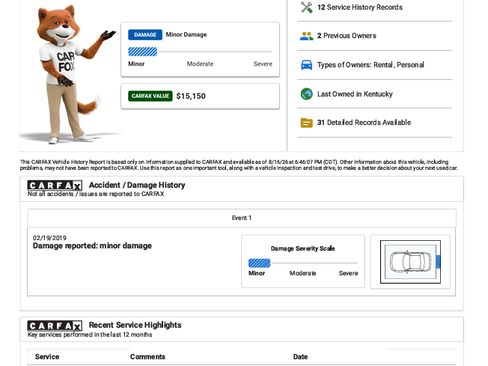Click the CARFAX logo beside Accident / Damage History
This screenshot has height=366, width=488.
[x=55, y=185]
